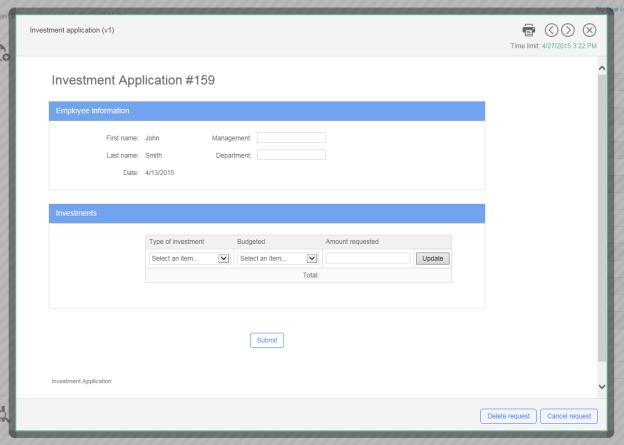Viewport: 624px width, 445px height.
Task: Click the Cancel request button
Action: click(x=569, y=416)
